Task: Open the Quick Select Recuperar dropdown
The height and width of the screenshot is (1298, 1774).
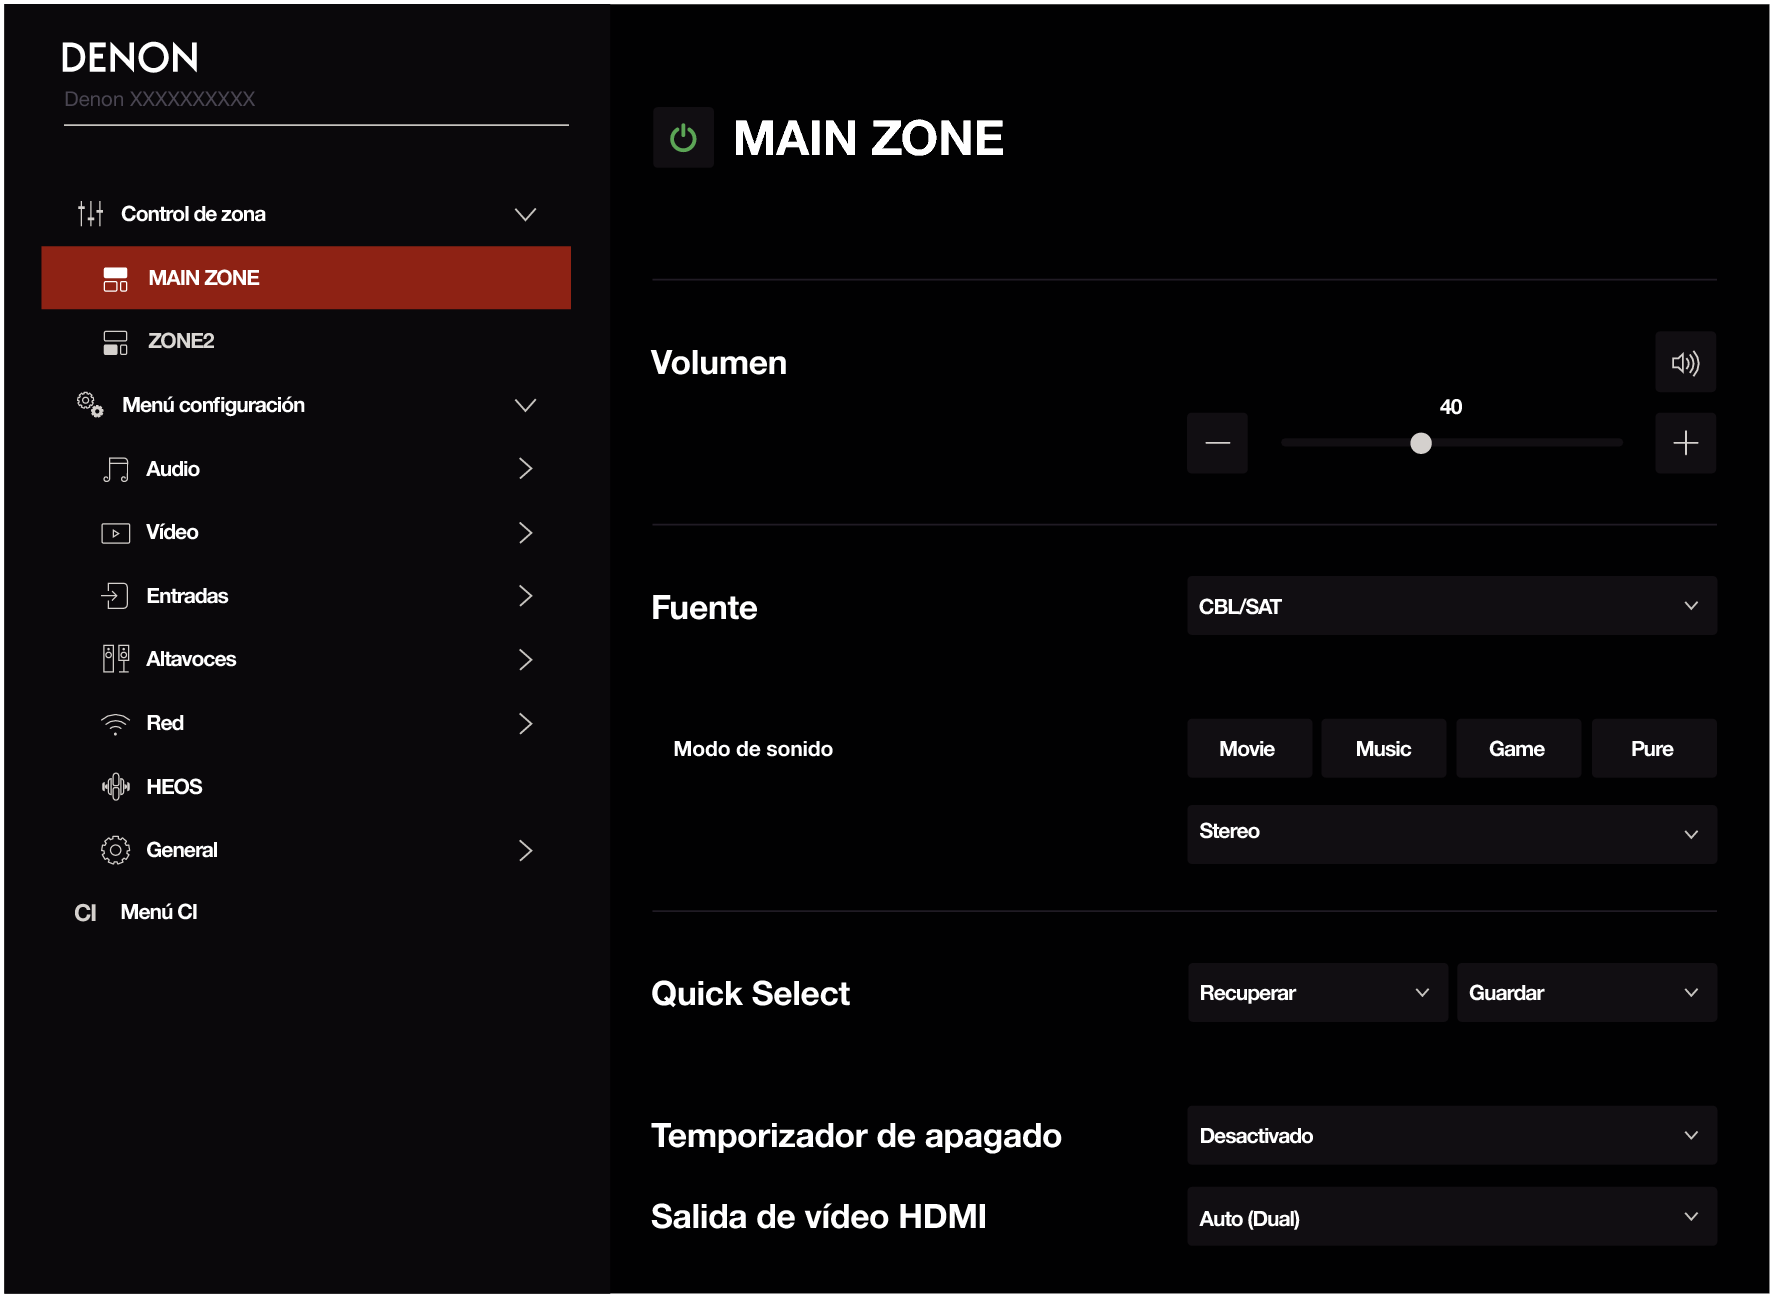Action: (x=1317, y=993)
